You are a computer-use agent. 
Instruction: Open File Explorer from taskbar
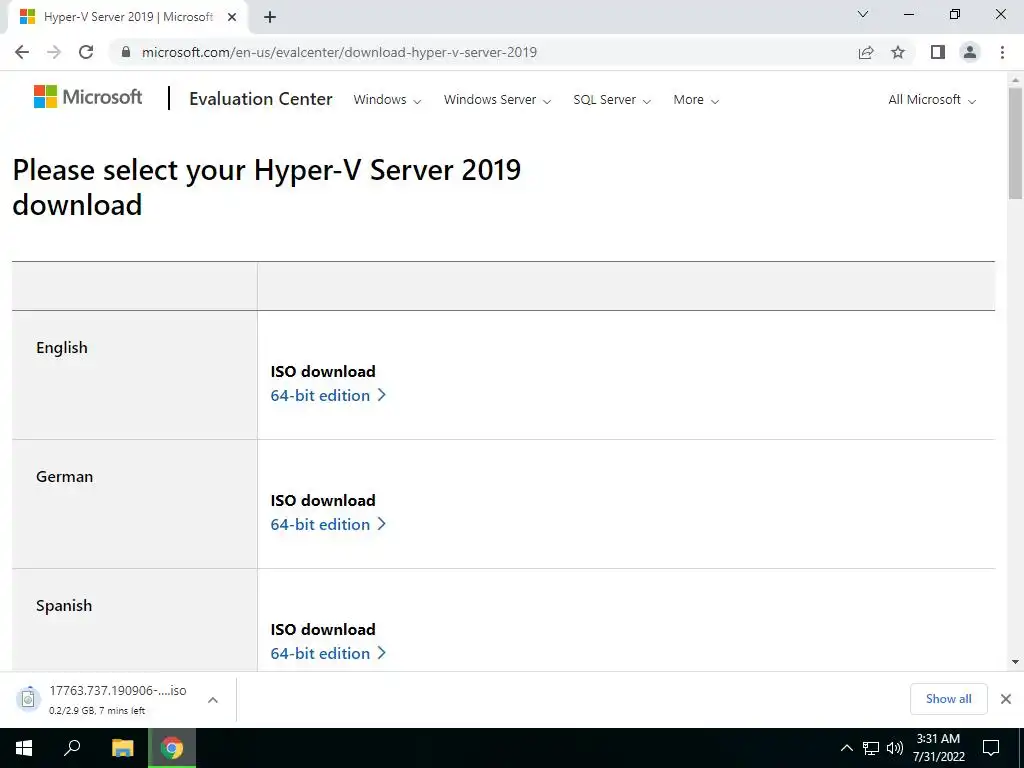(x=122, y=748)
